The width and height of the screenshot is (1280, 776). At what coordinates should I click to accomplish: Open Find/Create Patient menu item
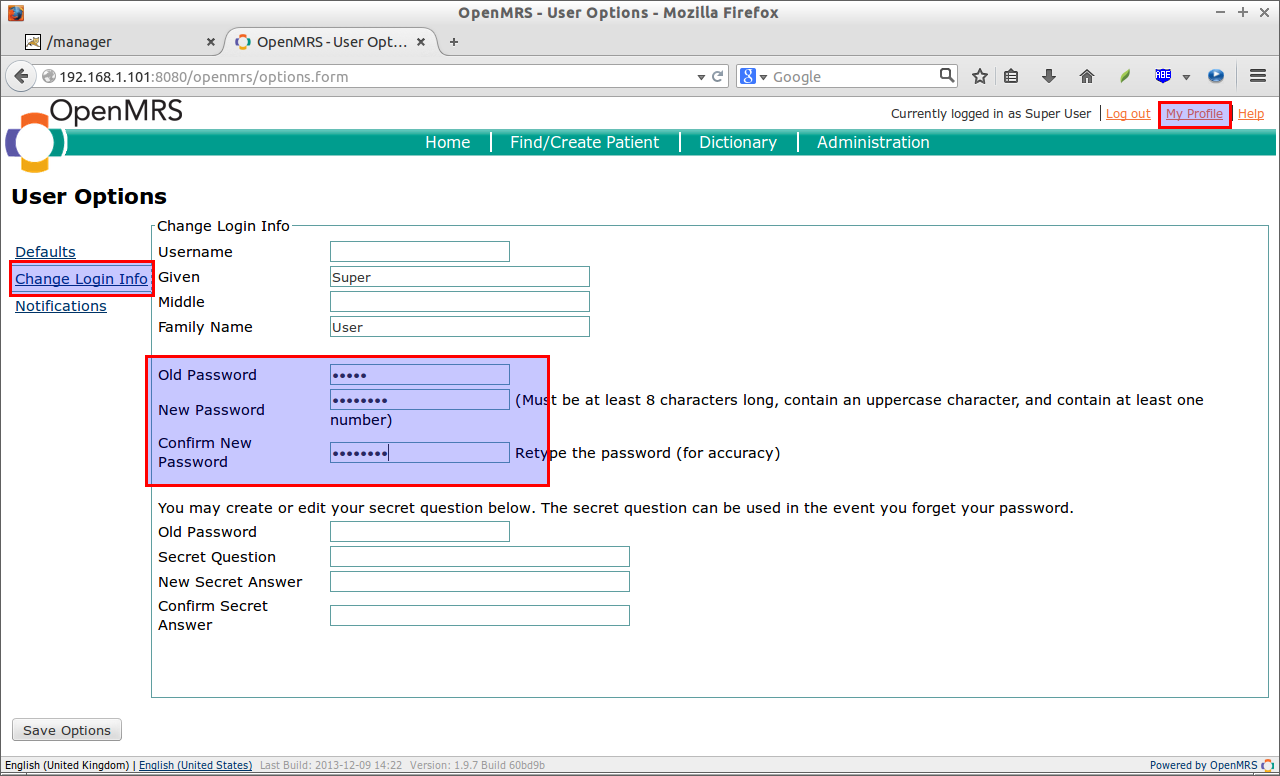tap(584, 142)
